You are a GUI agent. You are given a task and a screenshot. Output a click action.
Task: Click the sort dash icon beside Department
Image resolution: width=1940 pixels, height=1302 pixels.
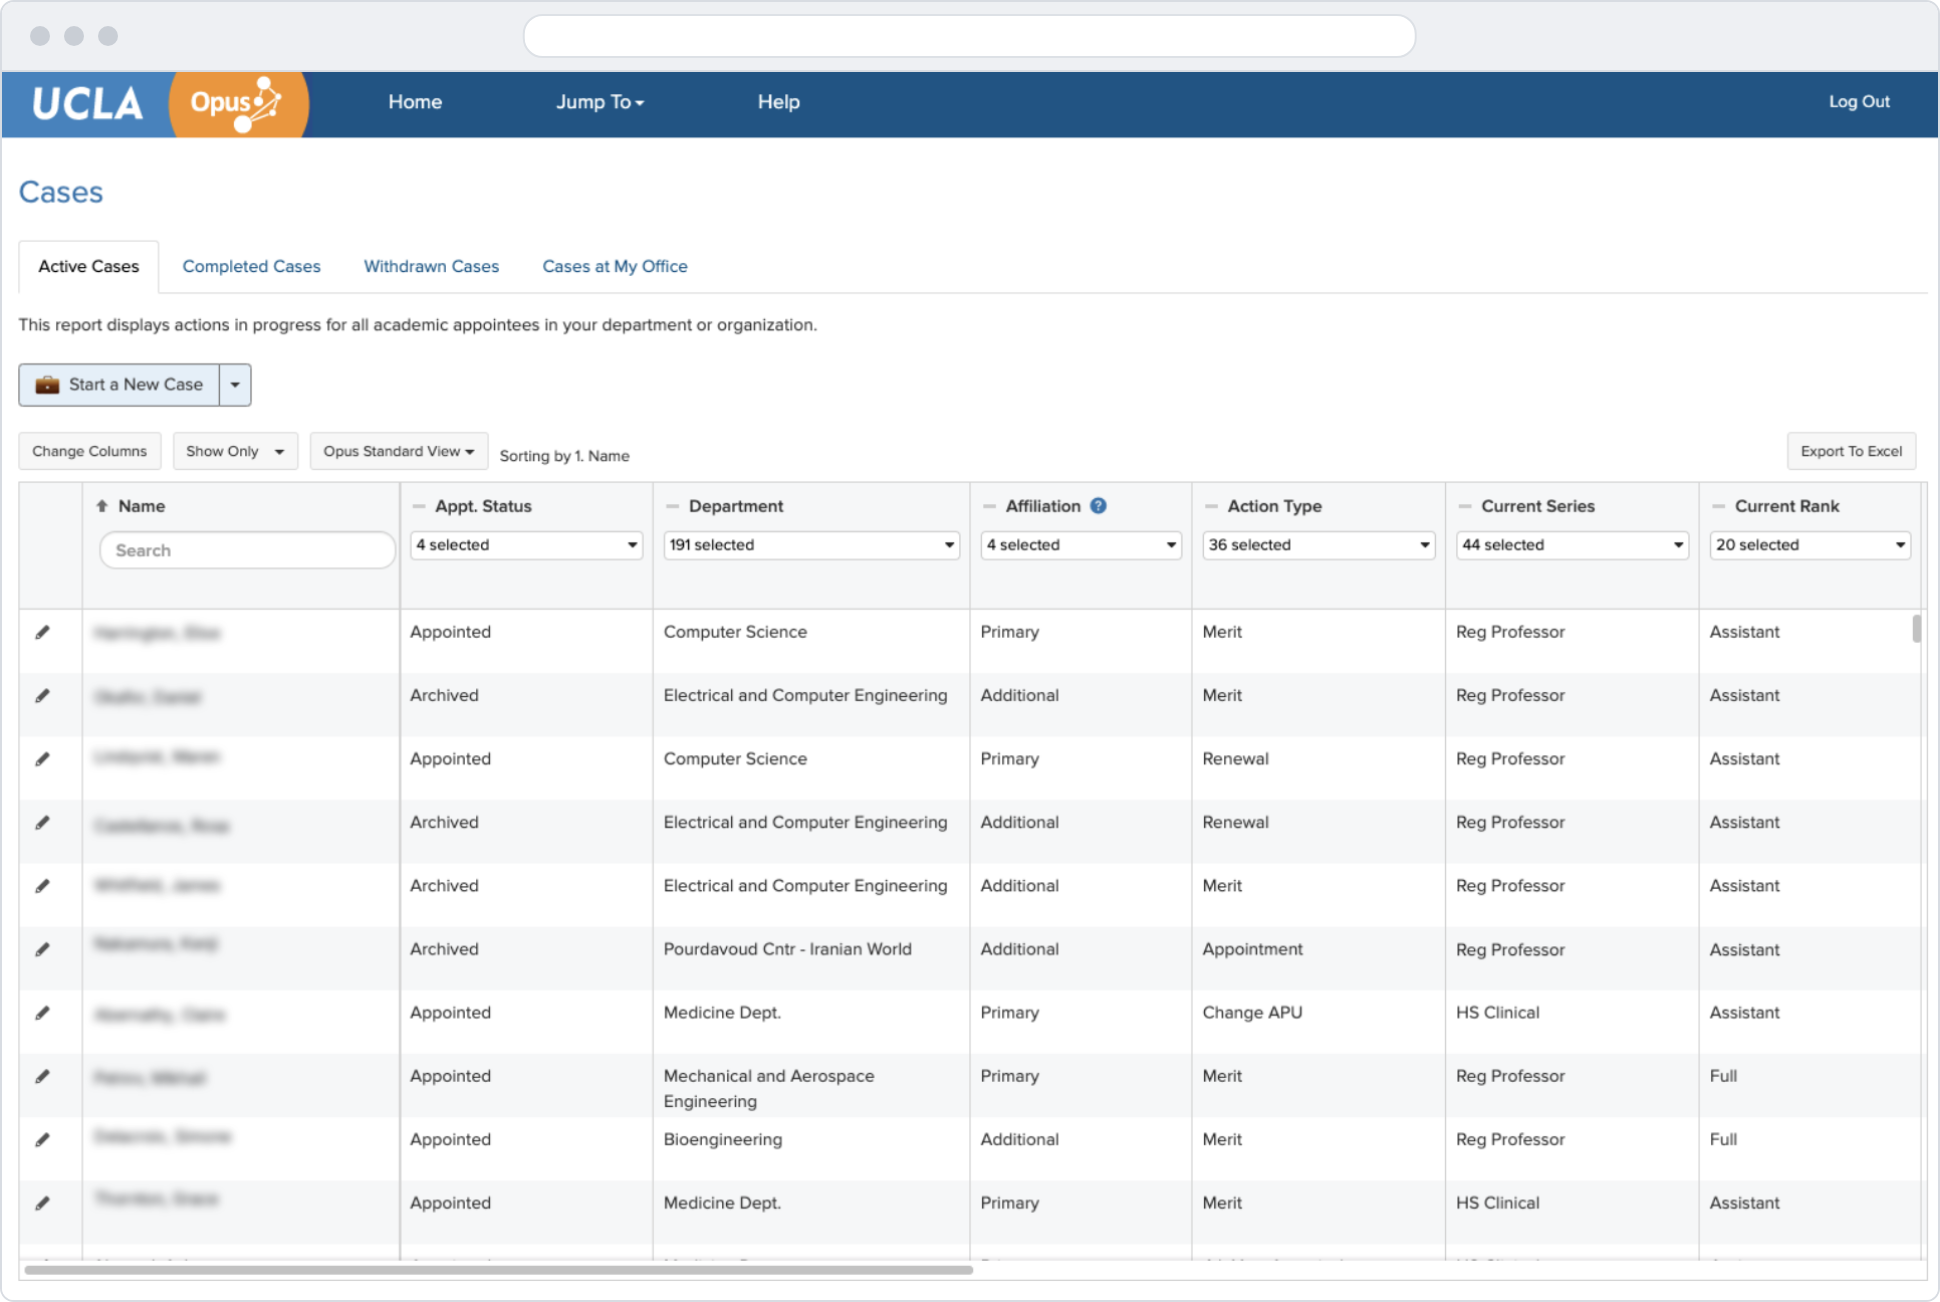point(672,506)
